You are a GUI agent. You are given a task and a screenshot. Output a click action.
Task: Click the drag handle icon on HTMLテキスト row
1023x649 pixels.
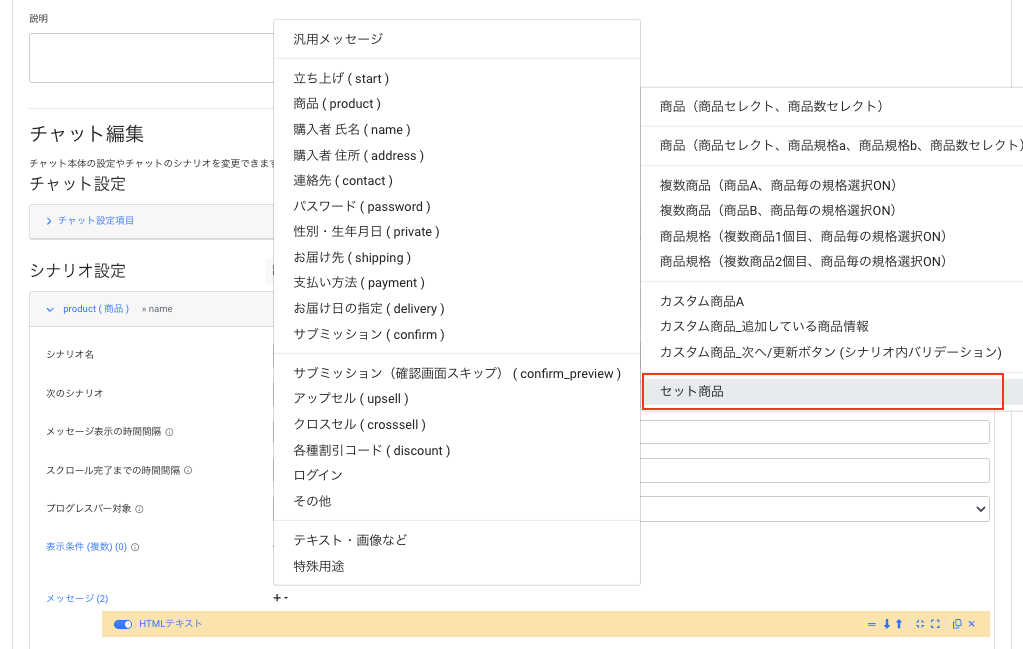(x=872, y=624)
